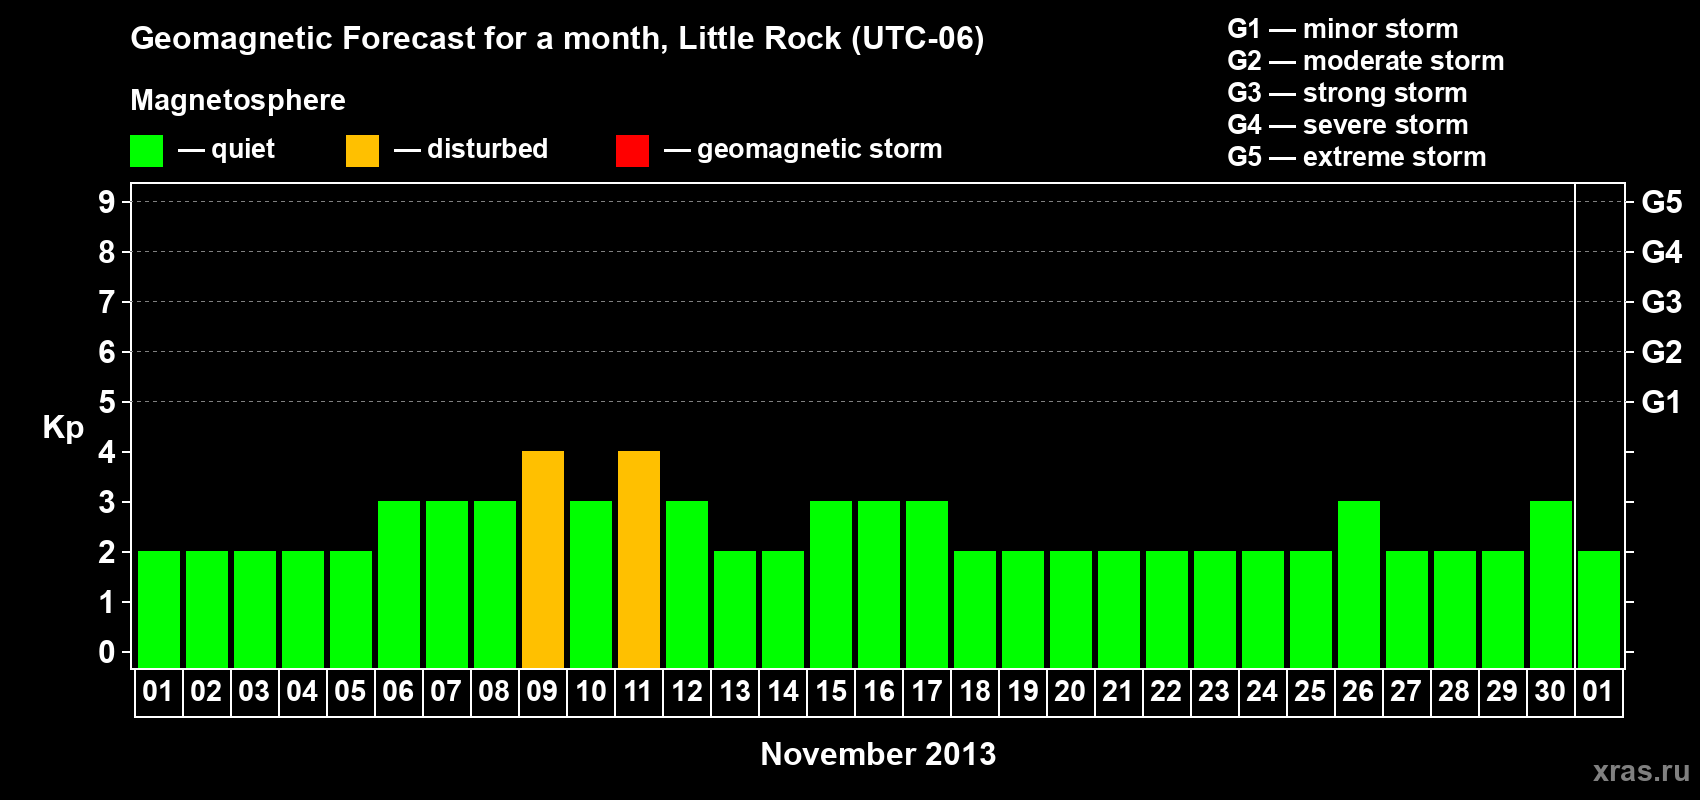Click the Kp value 0 axis label
This screenshot has width=1700, height=800.
click(107, 652)
